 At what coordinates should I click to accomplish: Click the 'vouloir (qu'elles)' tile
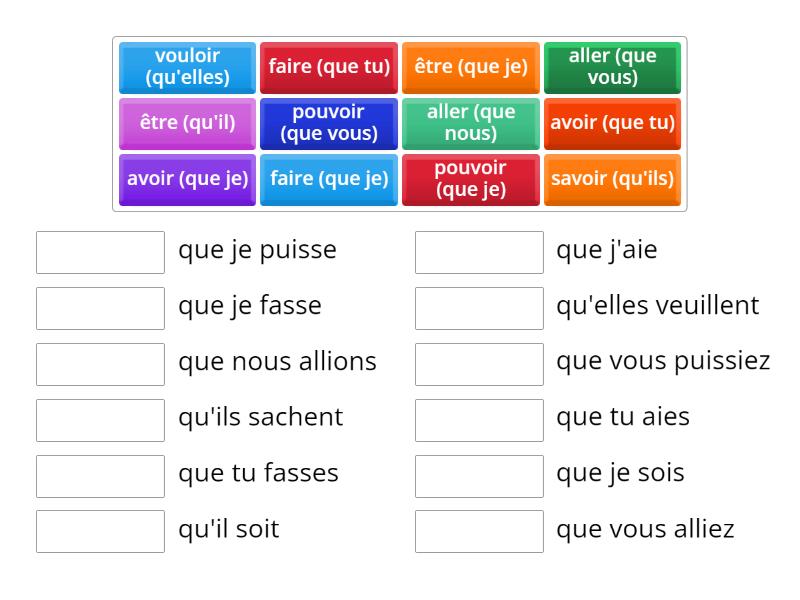click(187, 67)
